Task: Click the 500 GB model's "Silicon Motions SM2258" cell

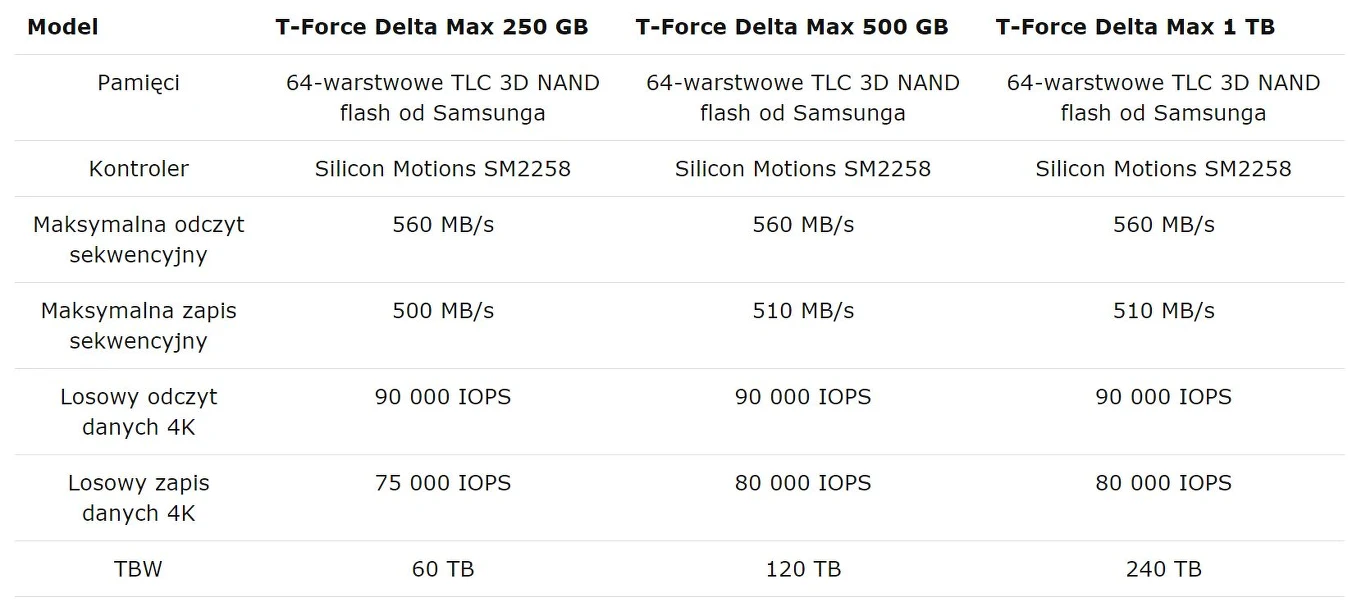Action: 803,169
